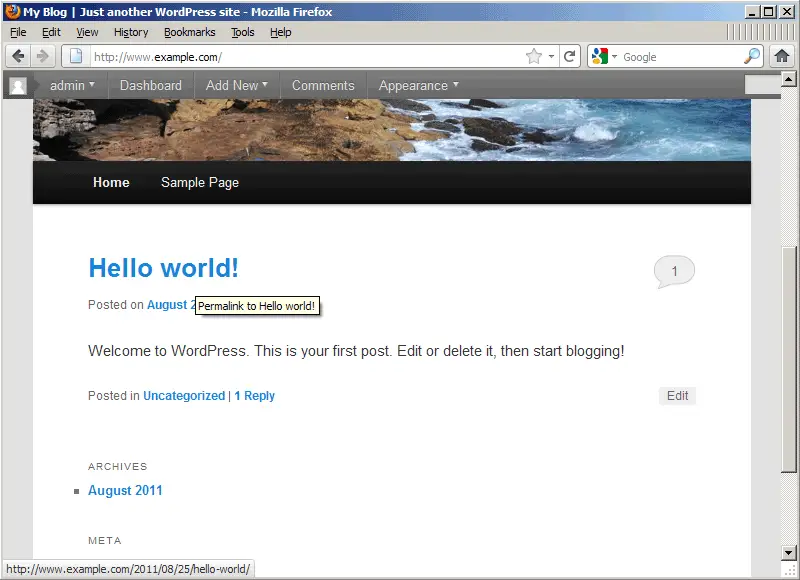Open the Edit menu
This screenshot has width=800, height=580.
pos(51,32)
